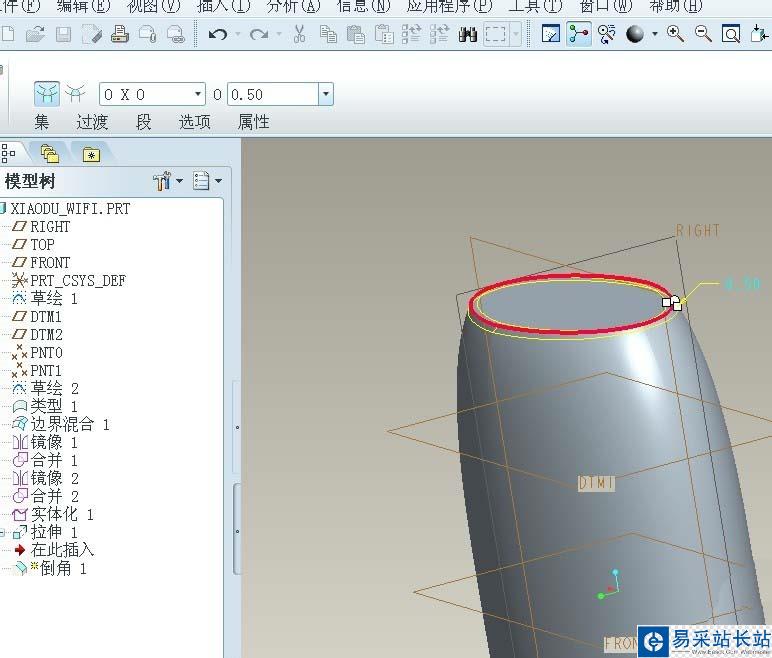The height and width of the screenshot is (658, 772).
Task: Expand the 0.50 dimension value dropdown
Action: (x=325, y=95)
